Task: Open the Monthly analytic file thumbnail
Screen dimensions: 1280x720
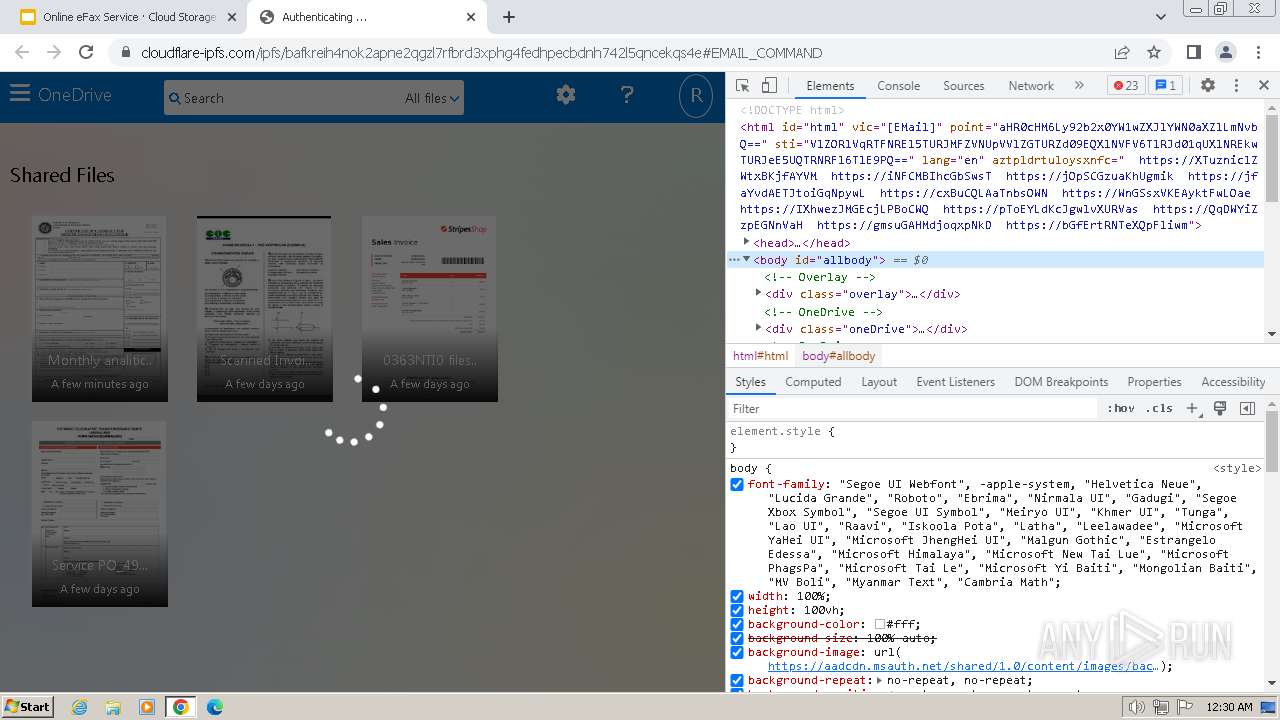Action: (100, 308)
